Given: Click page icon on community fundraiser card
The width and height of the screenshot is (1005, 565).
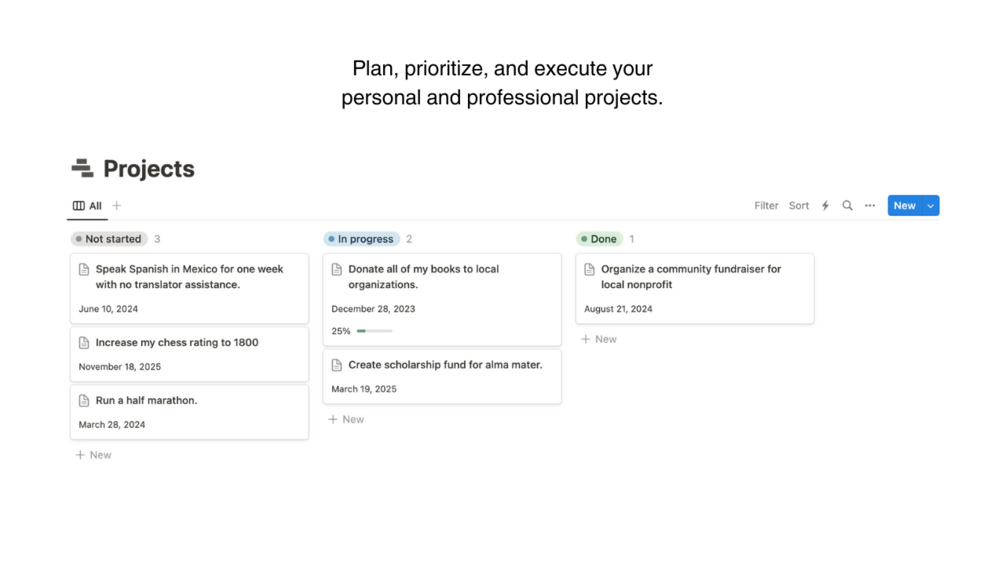Looking at the screenshot, I should [590, 269].
